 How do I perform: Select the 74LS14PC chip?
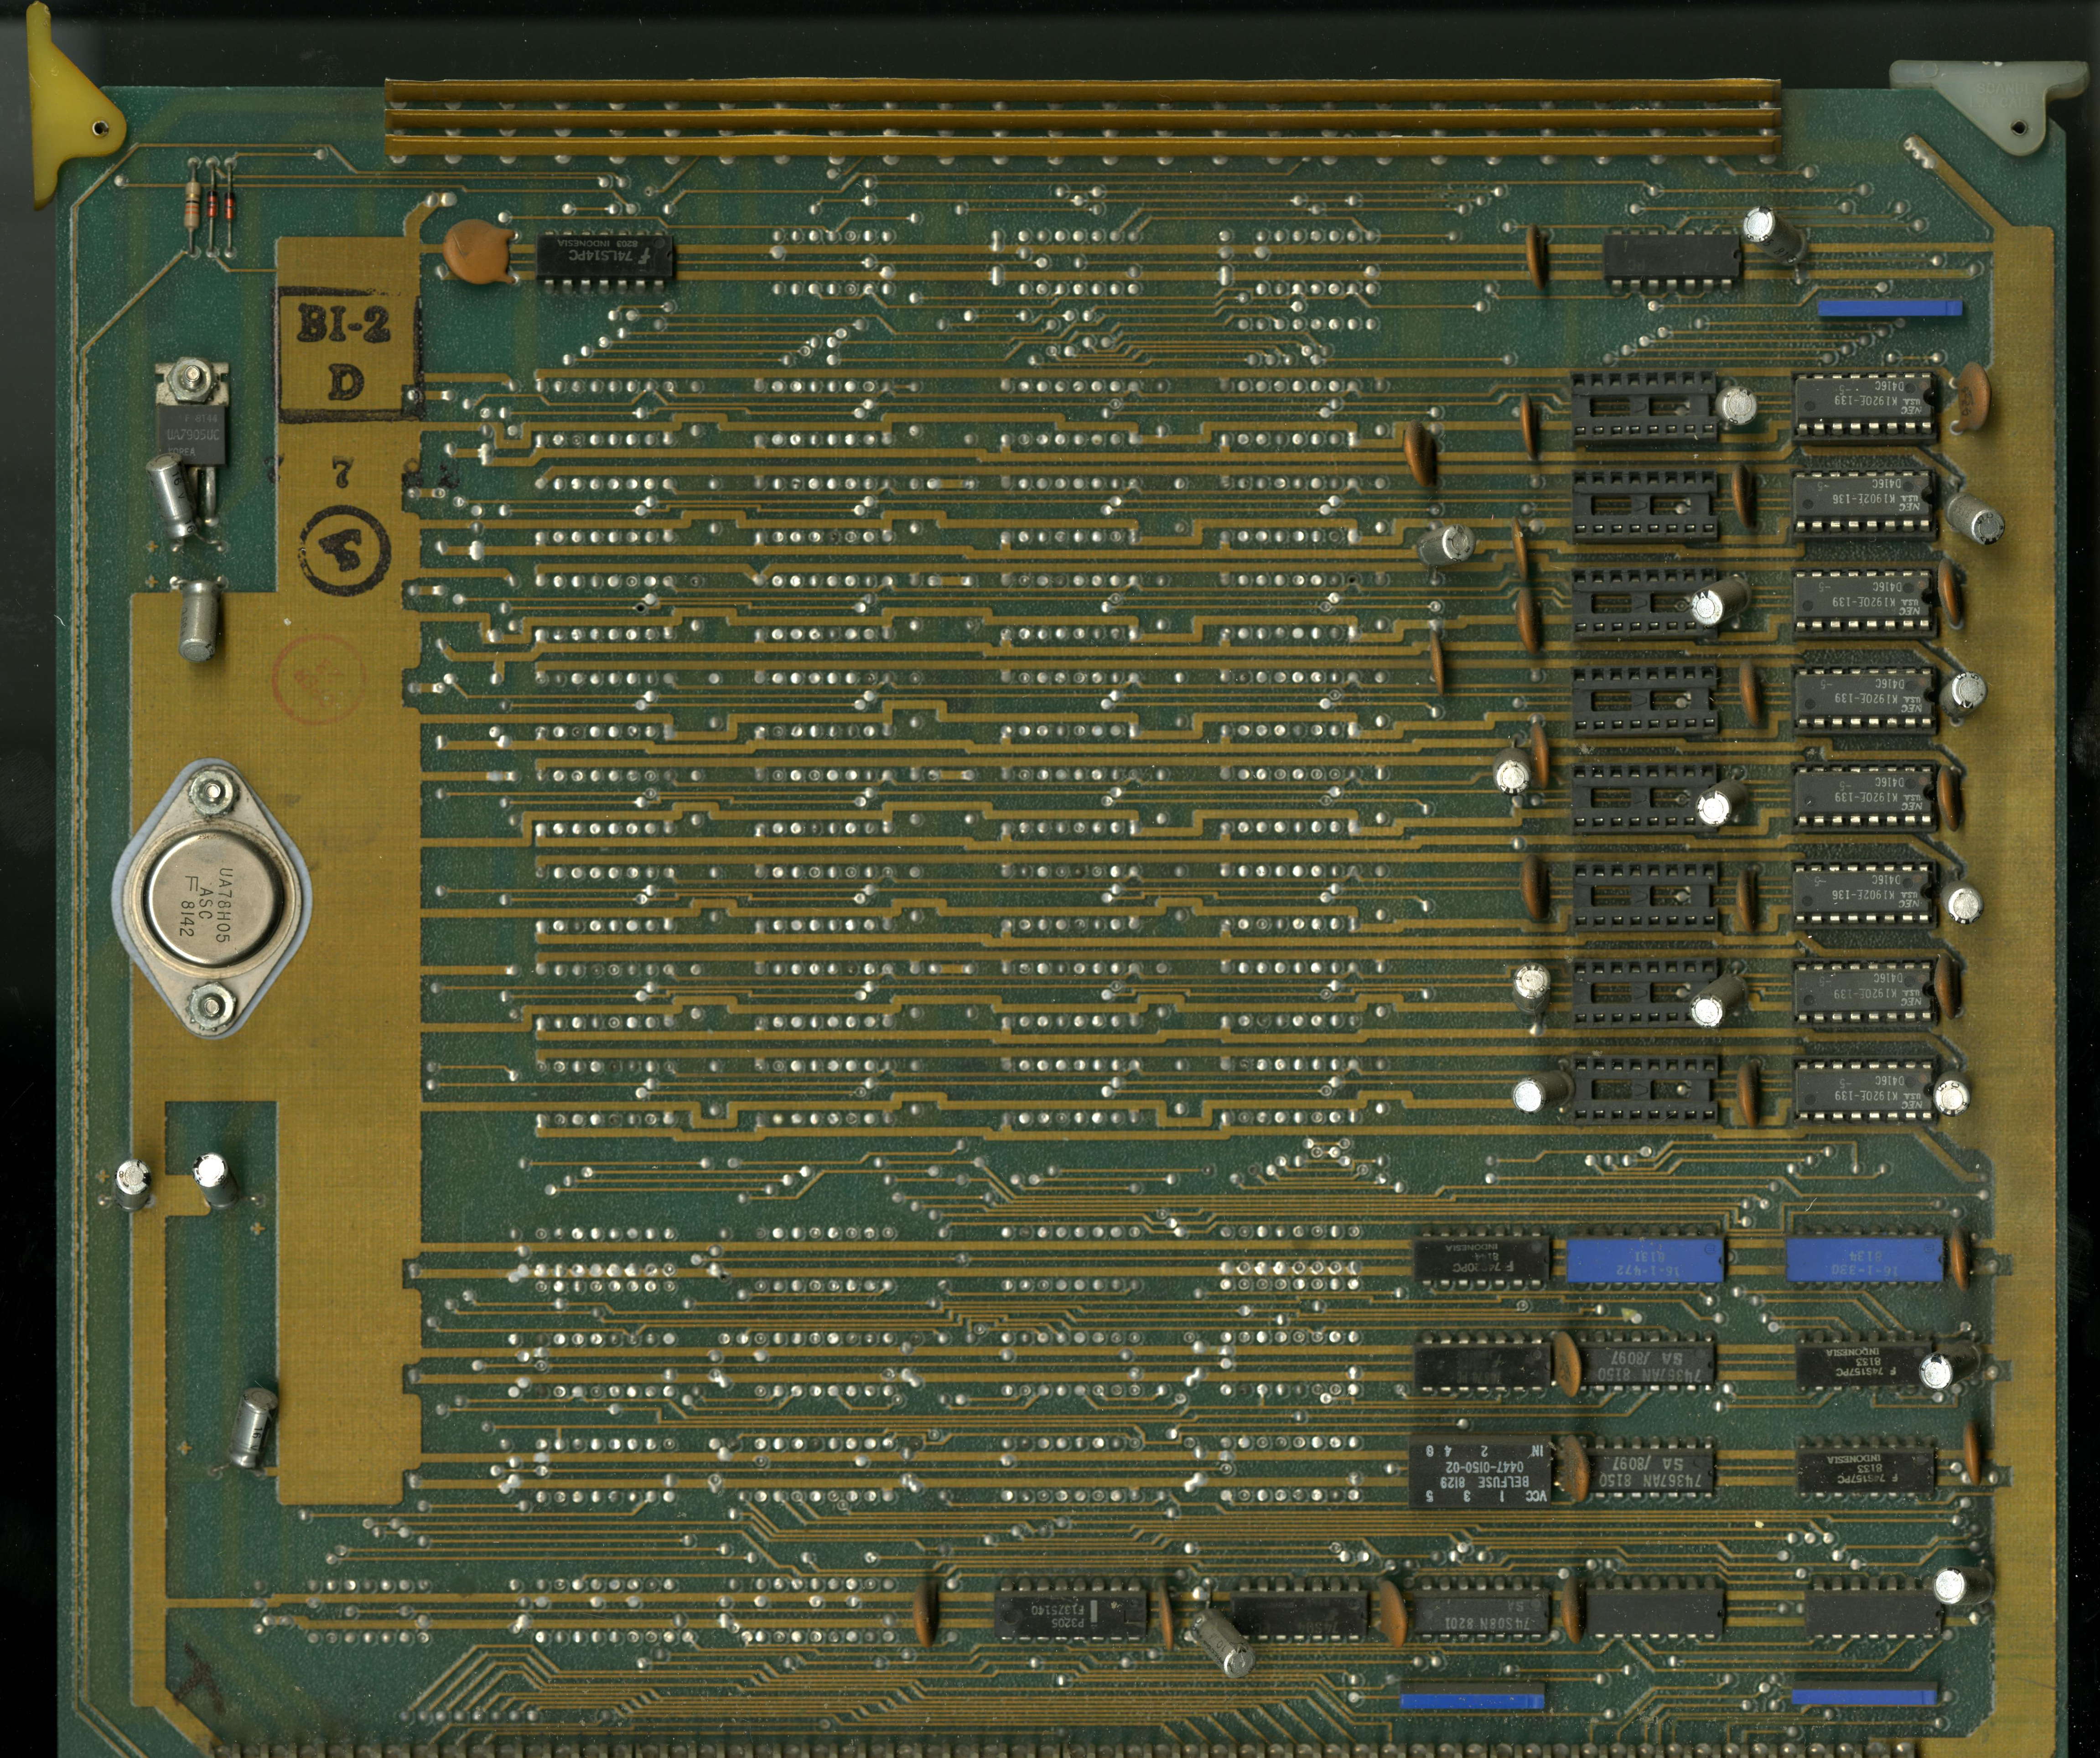tap(604, 258)
